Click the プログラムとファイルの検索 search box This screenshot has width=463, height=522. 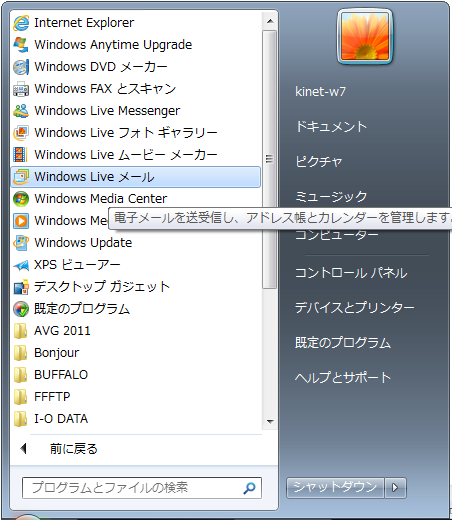pos(142,488)
